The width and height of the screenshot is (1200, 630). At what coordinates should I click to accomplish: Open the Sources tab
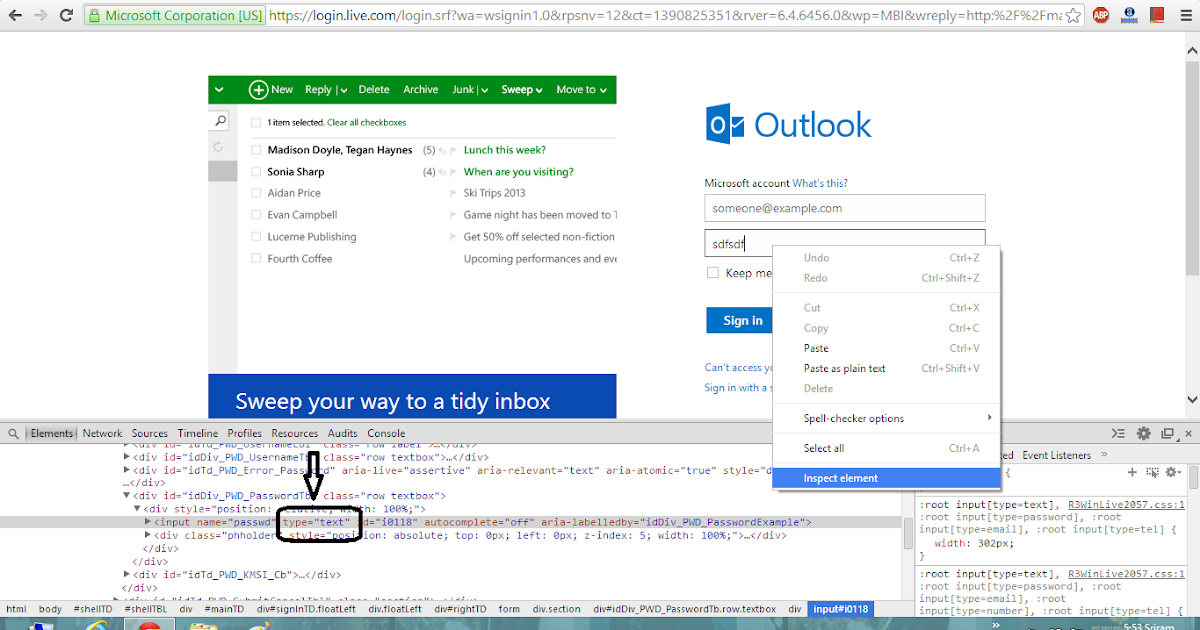click(150, 434)
